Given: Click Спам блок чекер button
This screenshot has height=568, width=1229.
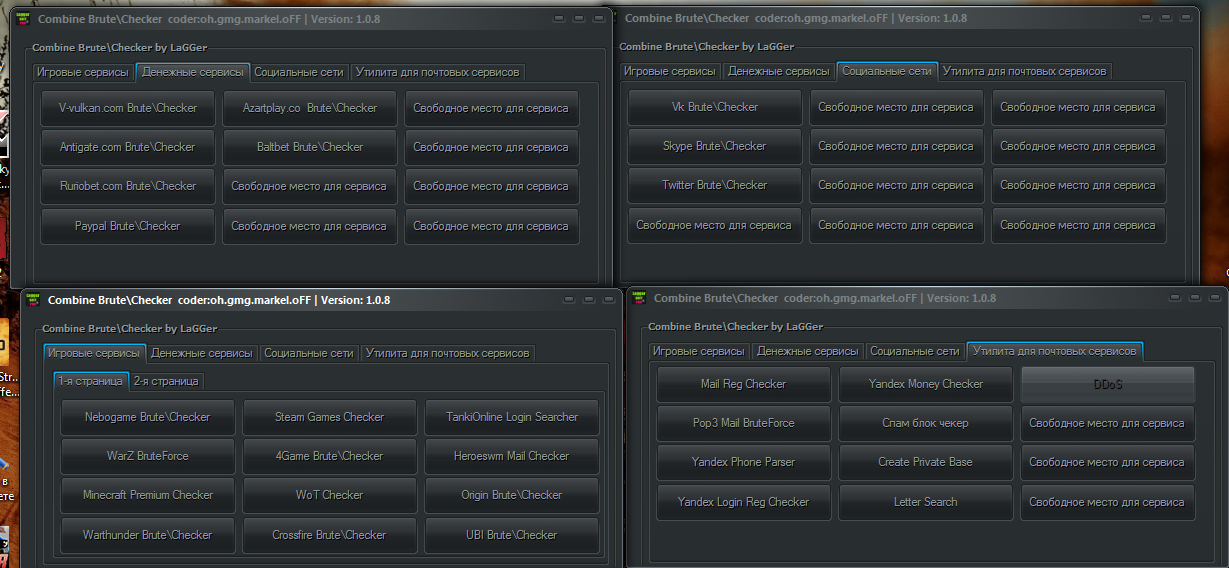Looking at the screenshot, I should click(x=926, y=423).
